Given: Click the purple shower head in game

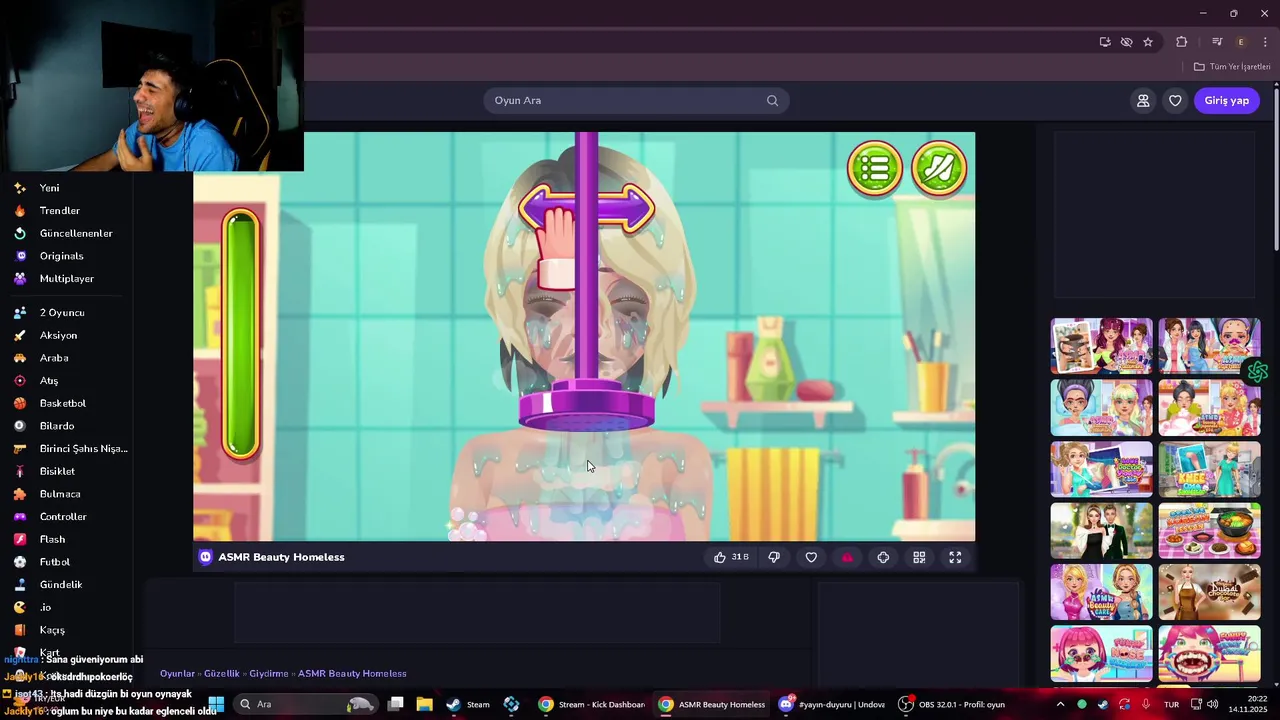Looking at the screenshot, I should (x=586, y=407).
